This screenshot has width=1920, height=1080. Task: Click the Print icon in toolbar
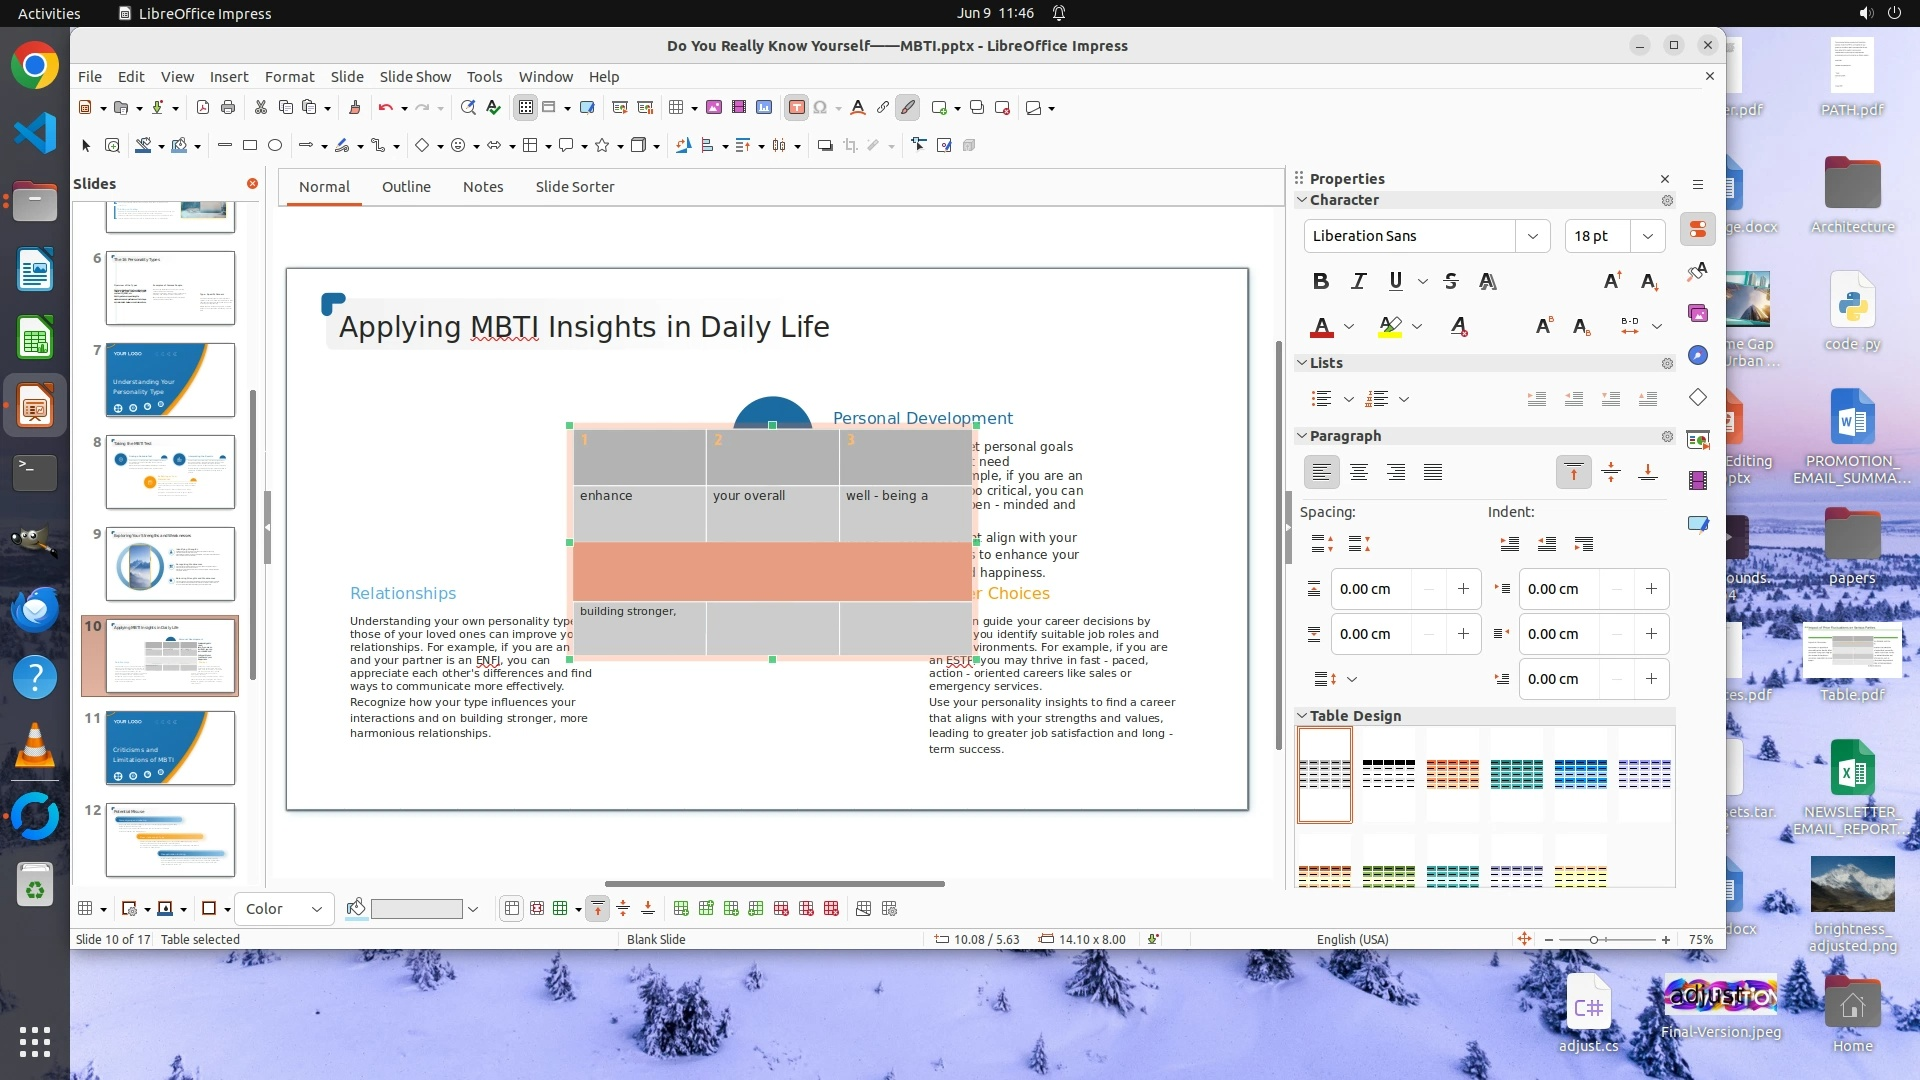click(228, 108)
